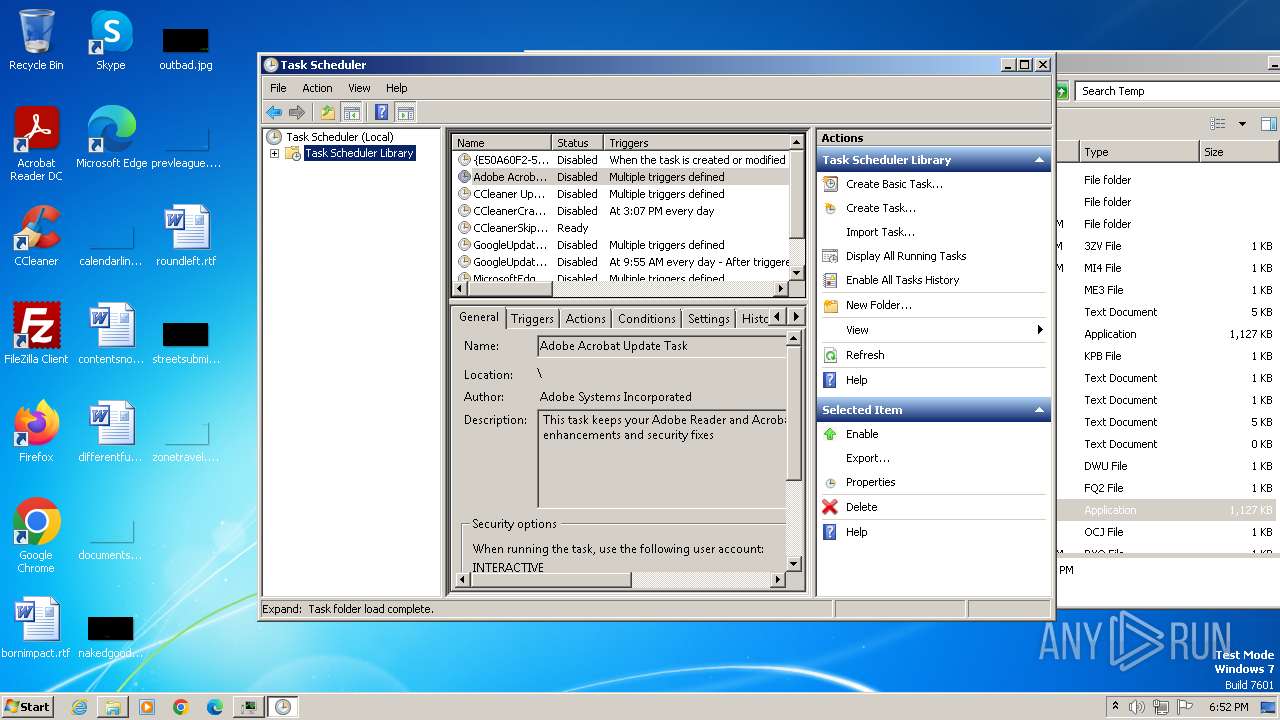Expand the Task Scheduler Library tree node
The image size is (1280, 720).
point(274,153)
